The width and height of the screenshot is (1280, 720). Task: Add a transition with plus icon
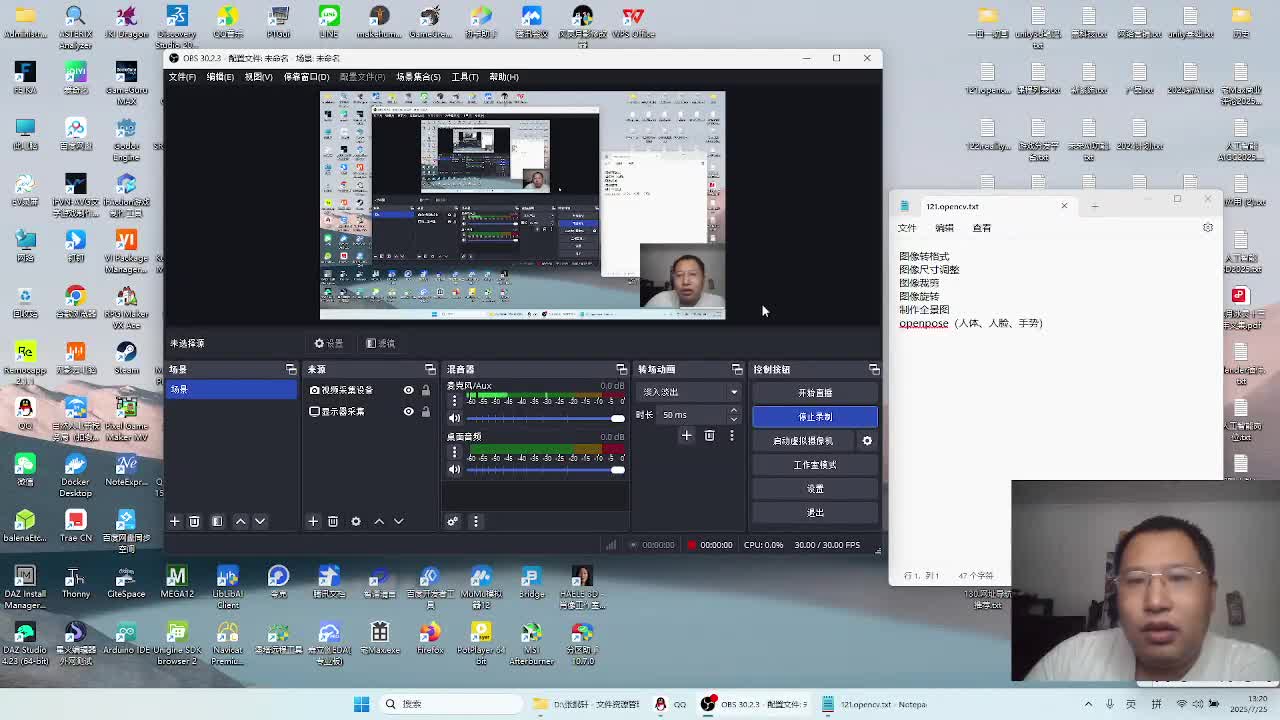[686, 436]
